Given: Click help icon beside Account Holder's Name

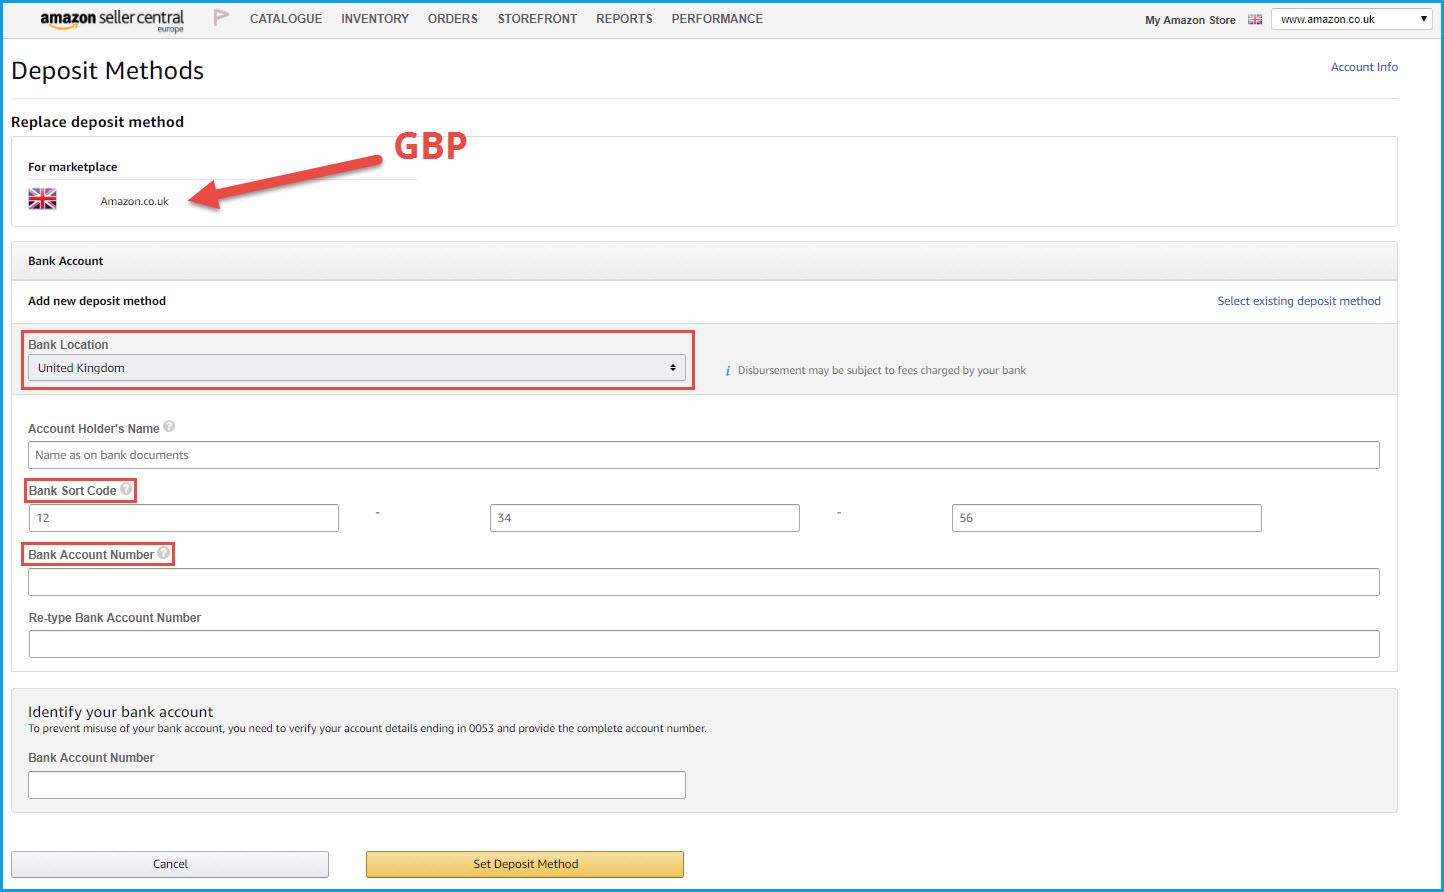Looking at the screenshot, I should (x=169, y=426).
